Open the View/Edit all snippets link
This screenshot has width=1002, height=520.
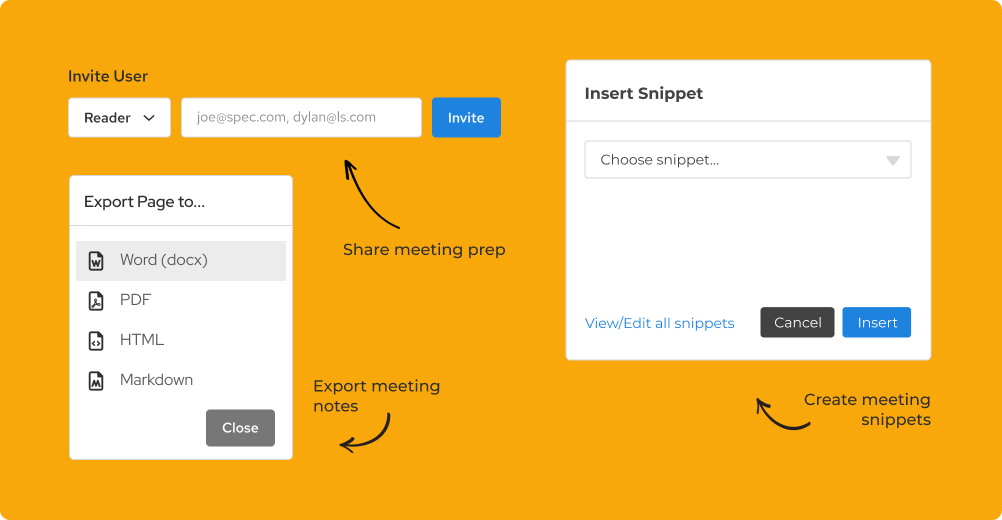tap(659, 323)
